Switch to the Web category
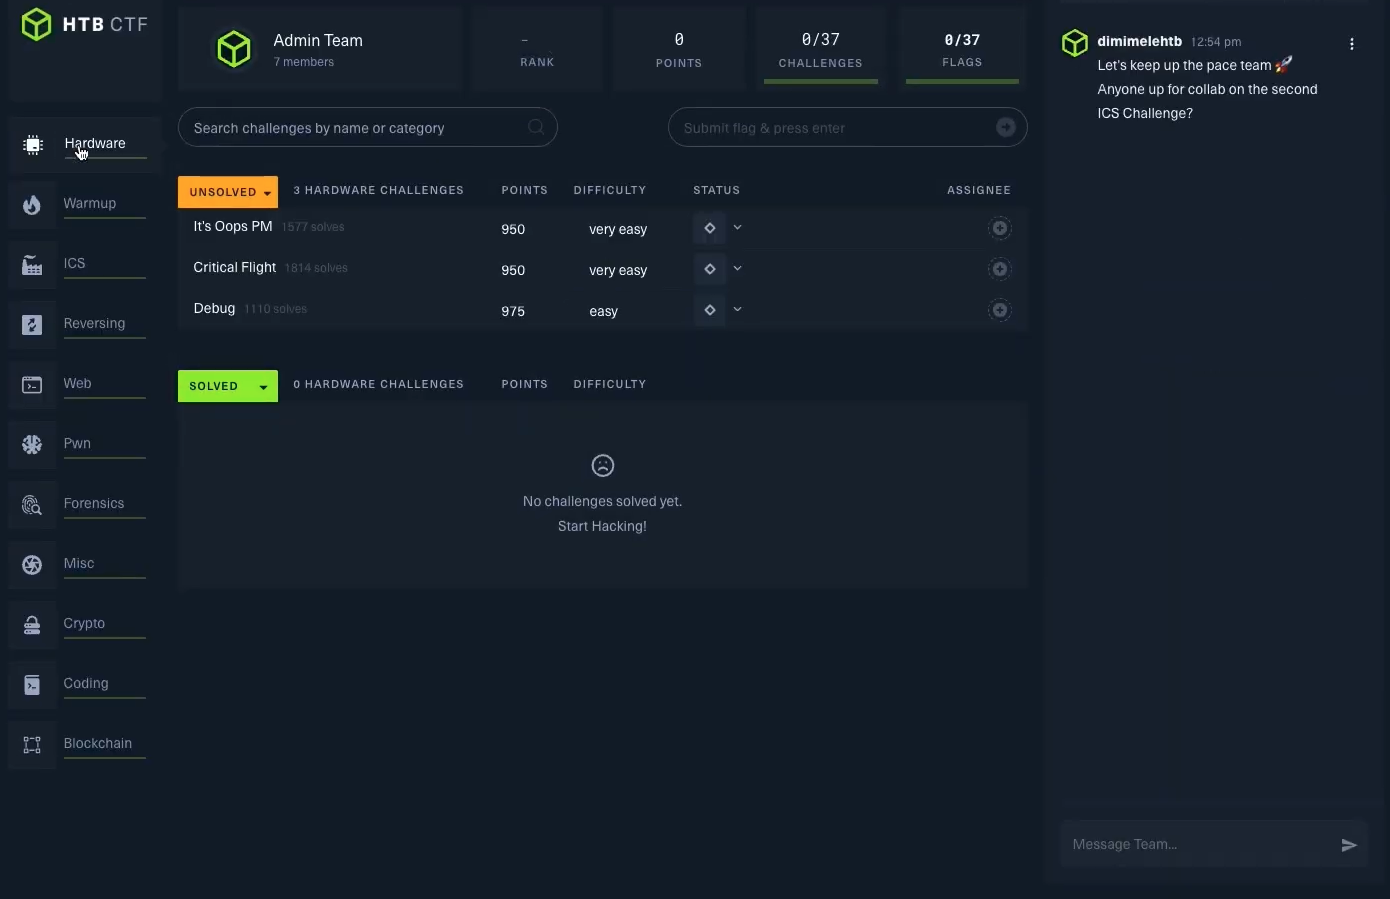The width and height of the screenshot is (1390, 899). pos(85,385)
